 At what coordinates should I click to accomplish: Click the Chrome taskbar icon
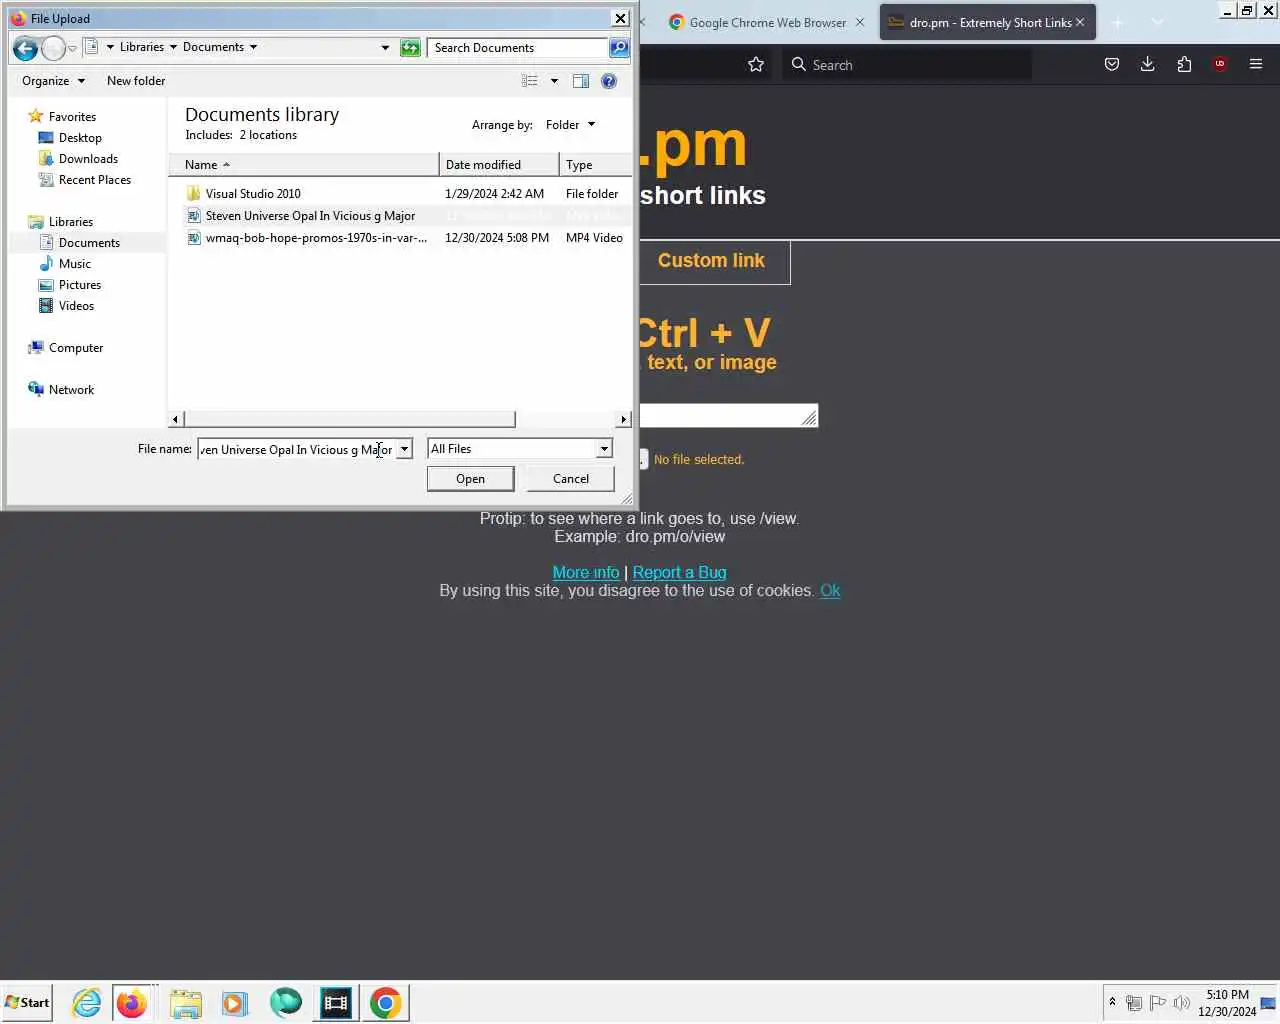(386, 1002)
